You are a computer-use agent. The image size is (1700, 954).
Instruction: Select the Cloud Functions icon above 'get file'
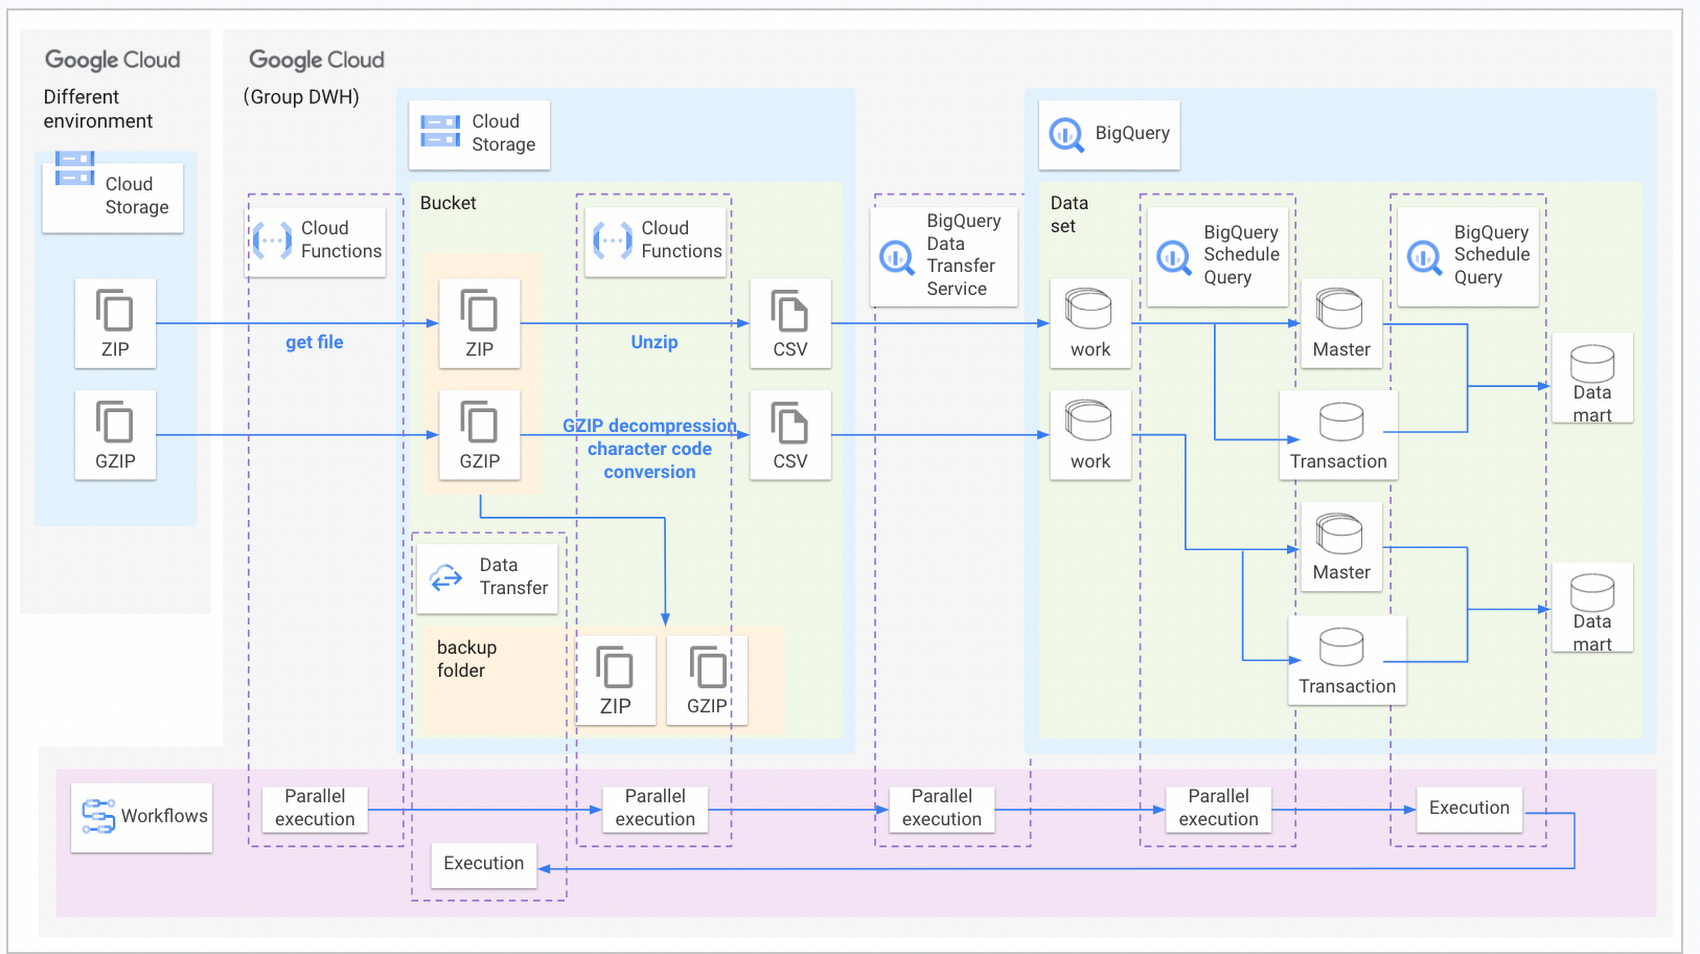point(272,240)
